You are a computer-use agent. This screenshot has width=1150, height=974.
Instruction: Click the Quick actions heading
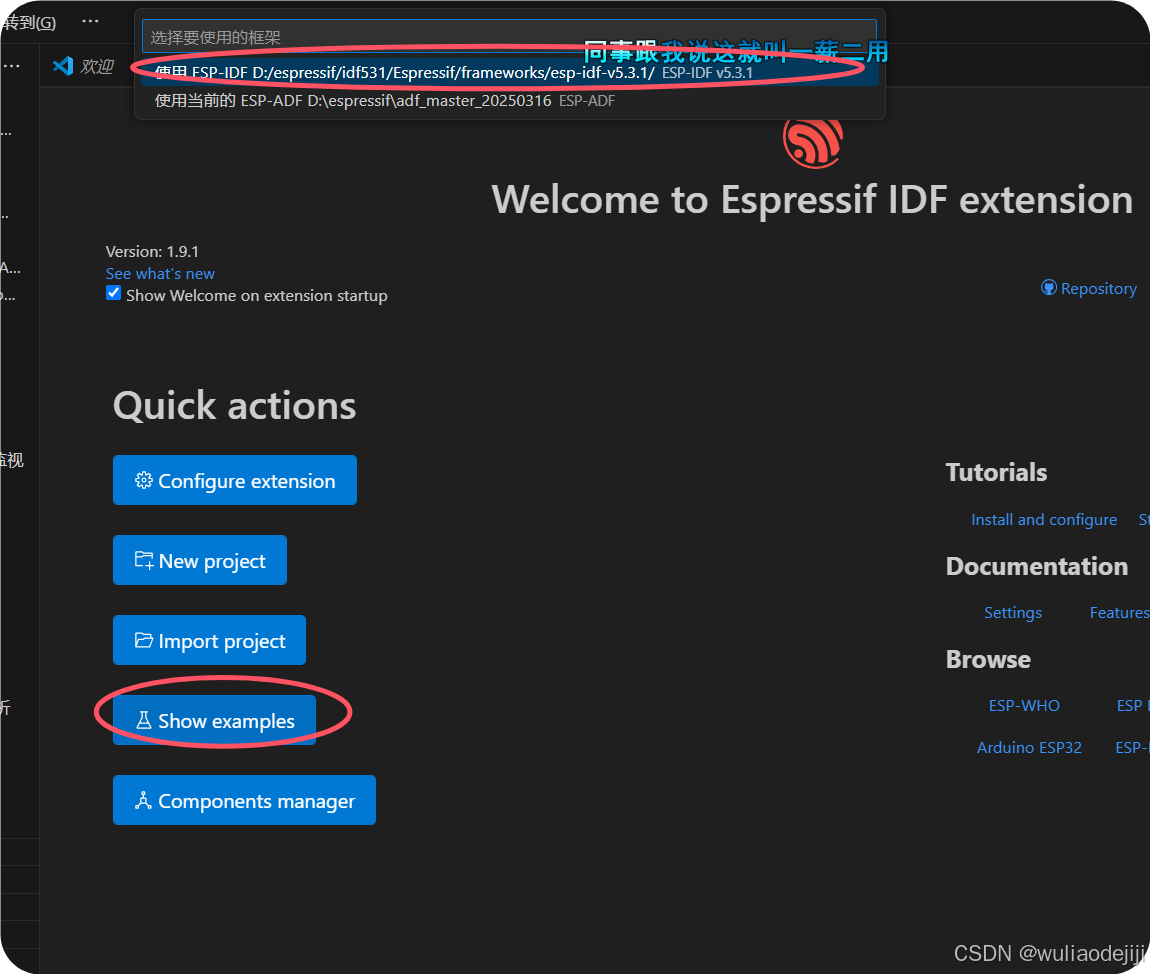pyautogui.click(x=235, y=406)
